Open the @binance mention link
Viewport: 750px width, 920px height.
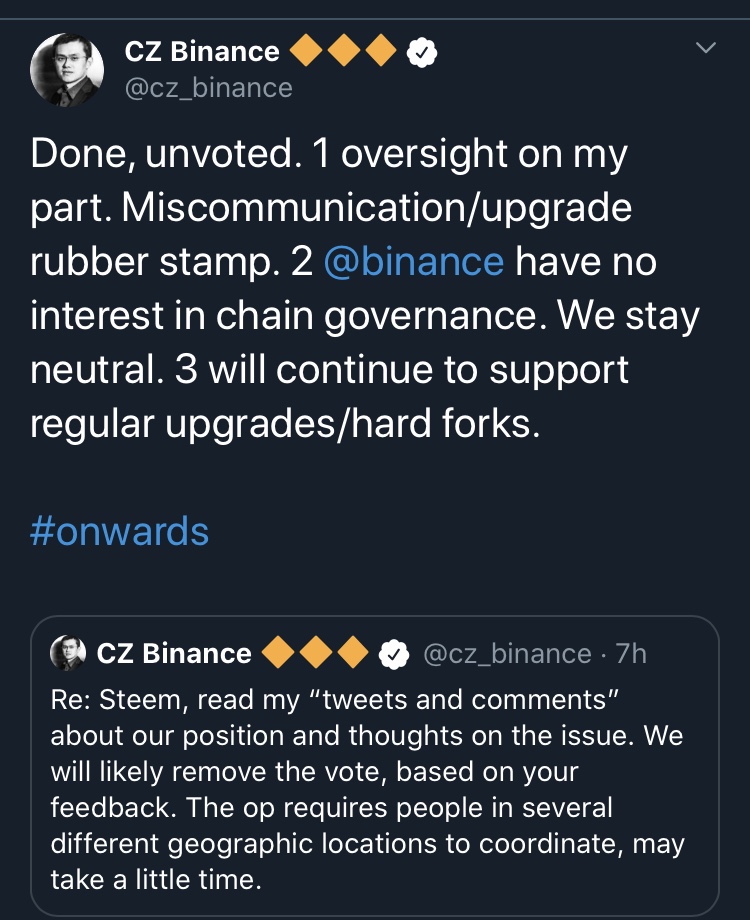click(414, 261)
